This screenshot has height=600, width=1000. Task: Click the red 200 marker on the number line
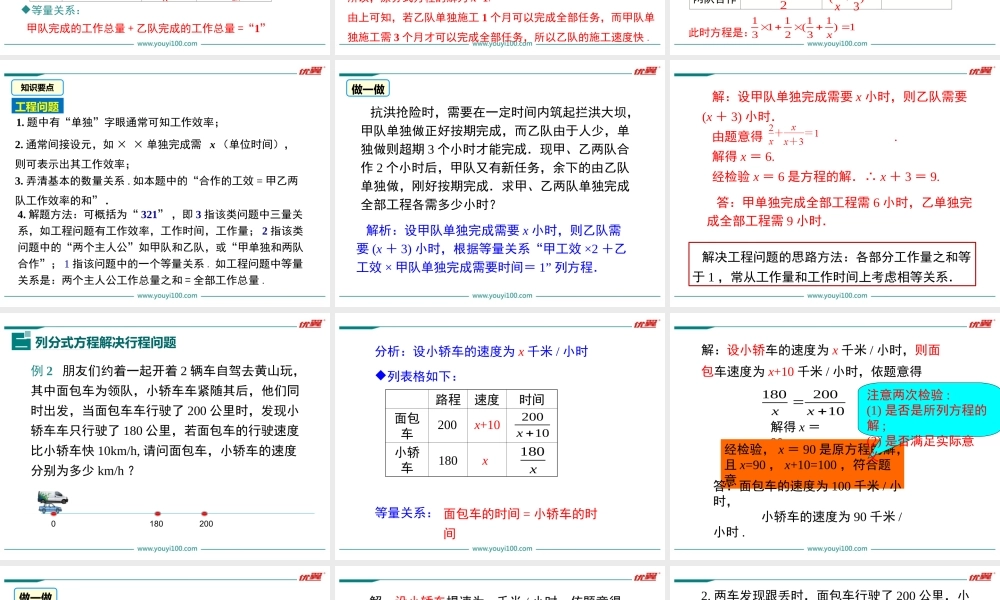[205, 514]
